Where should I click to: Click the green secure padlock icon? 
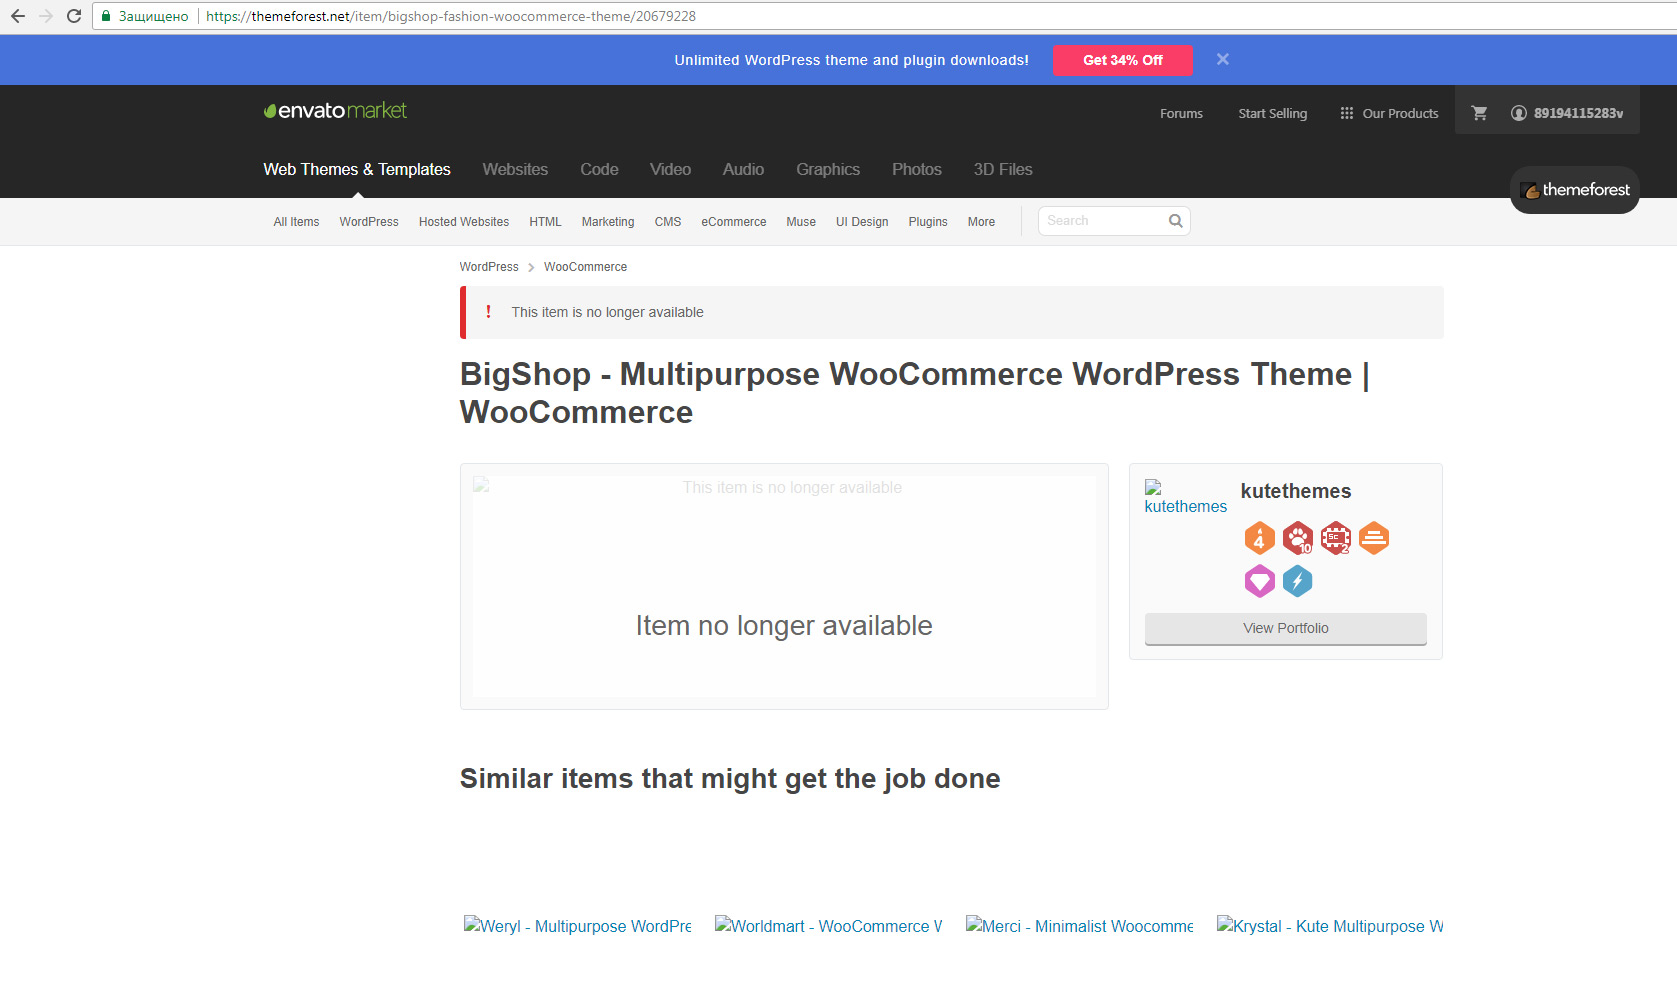coord(106,16)
